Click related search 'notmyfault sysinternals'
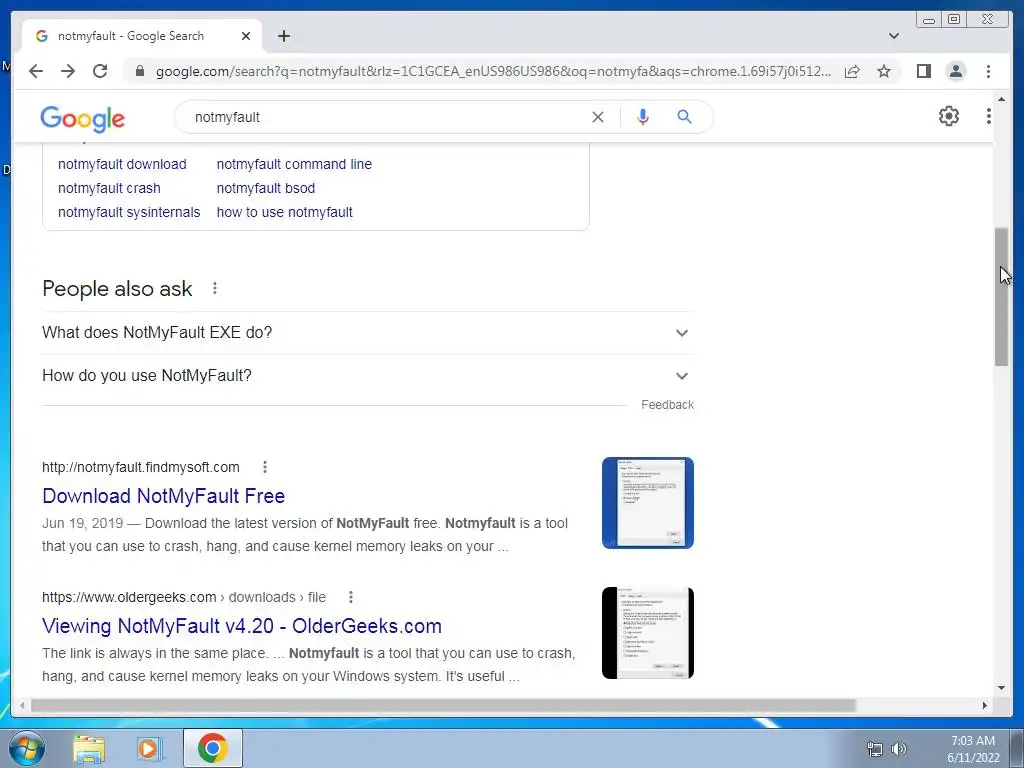 click(129, 212)
